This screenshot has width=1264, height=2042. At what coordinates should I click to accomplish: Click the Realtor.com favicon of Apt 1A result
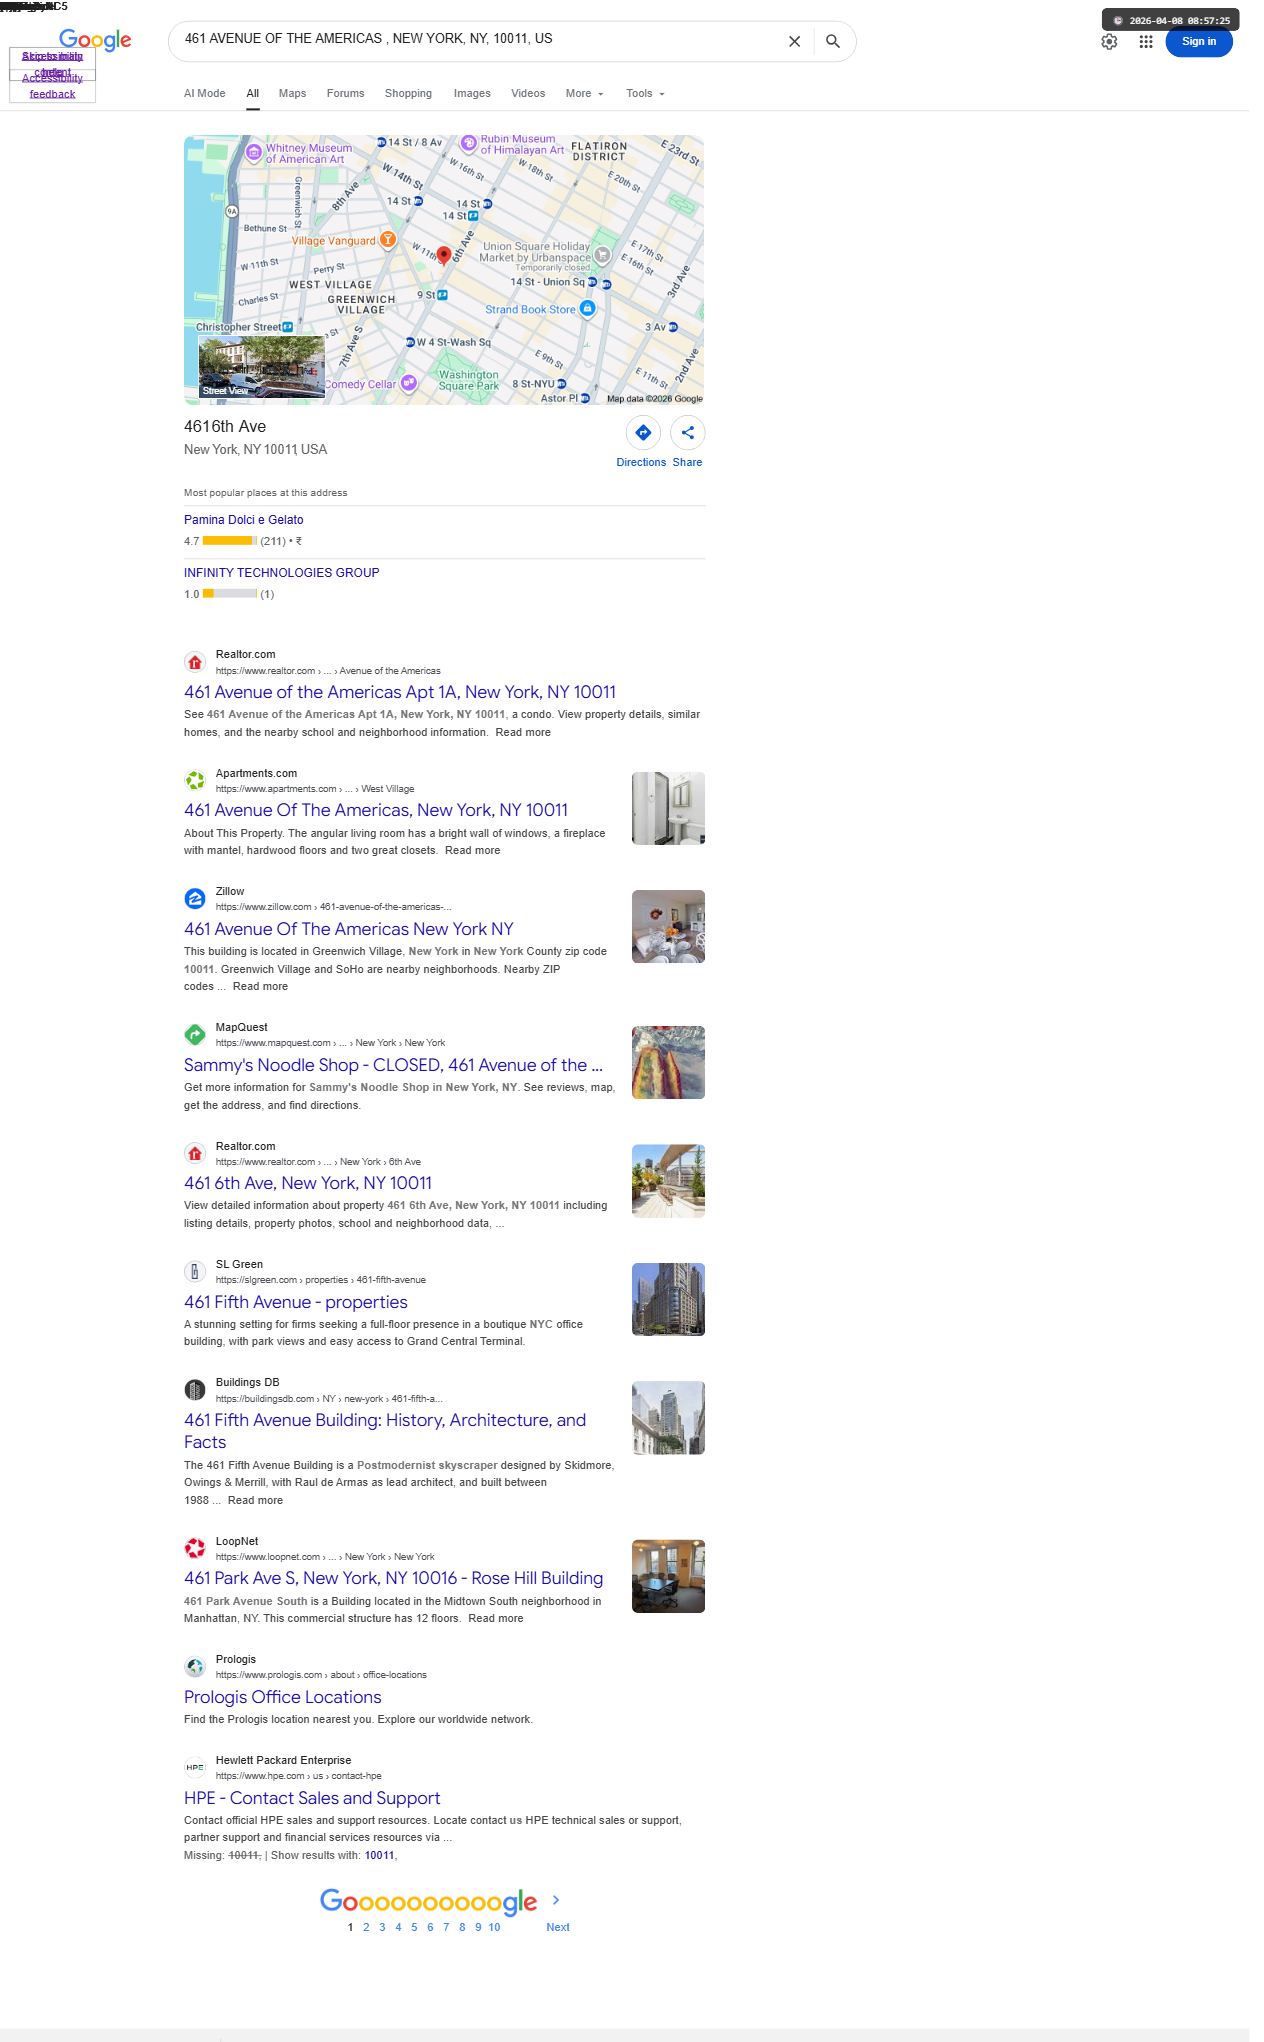tap(195, 662)
